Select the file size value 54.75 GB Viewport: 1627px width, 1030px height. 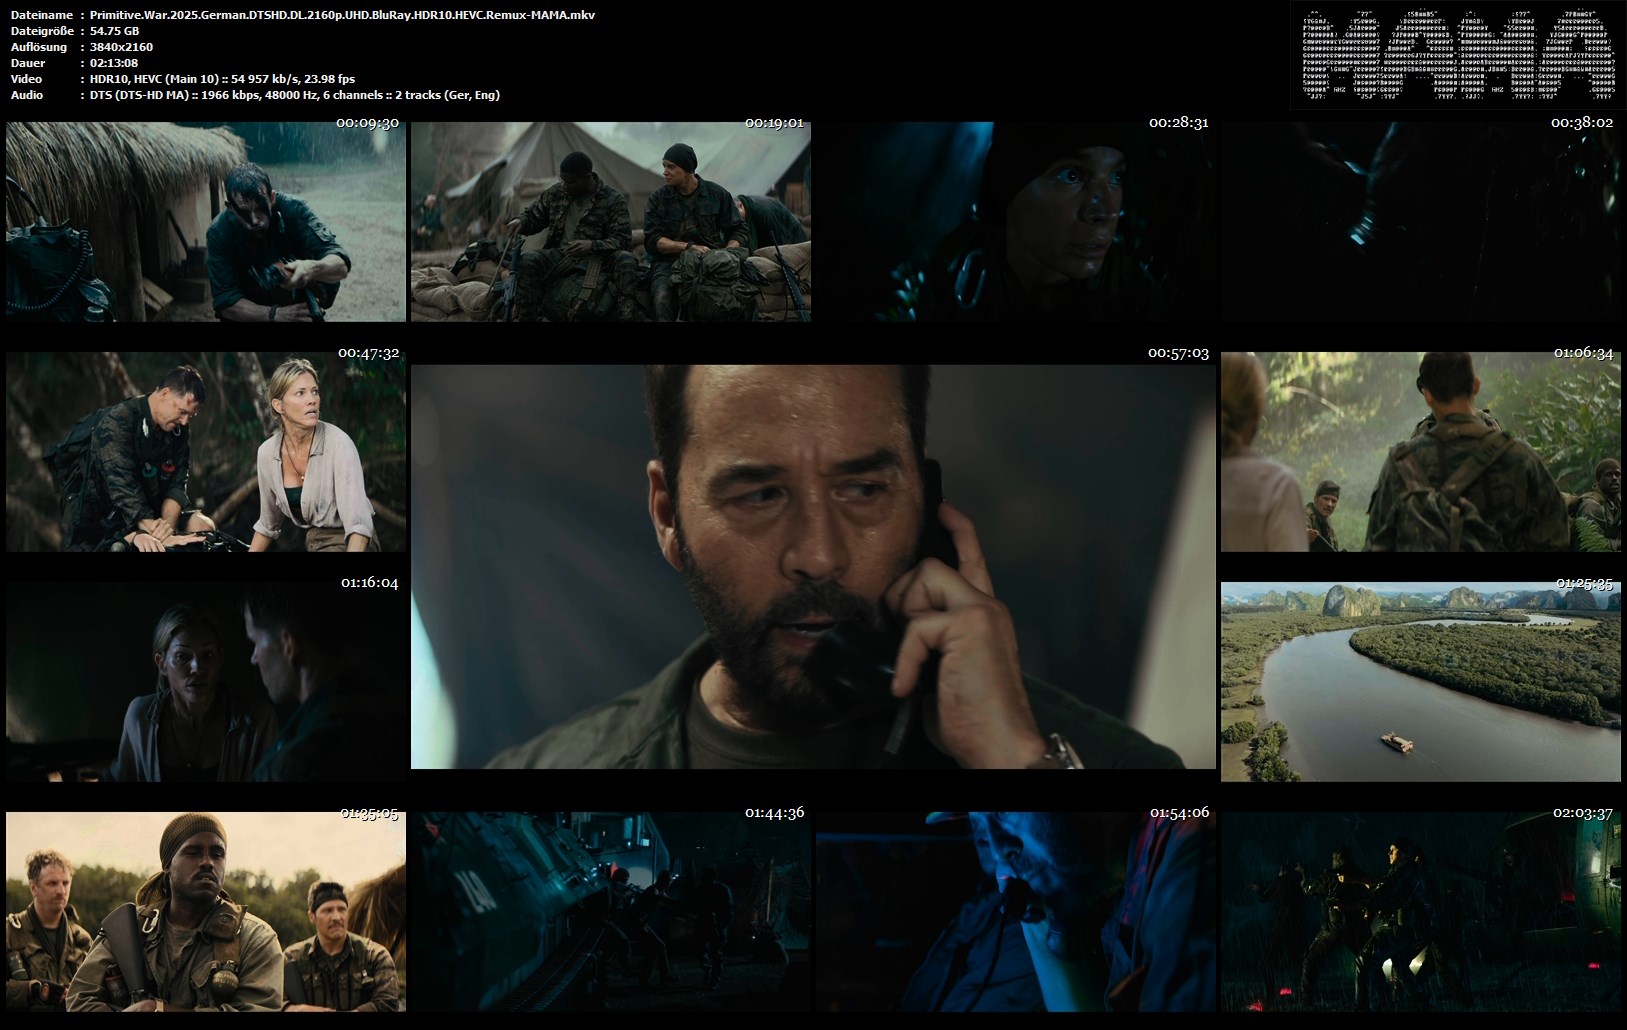pyautogui.click(x=115, y=31)
